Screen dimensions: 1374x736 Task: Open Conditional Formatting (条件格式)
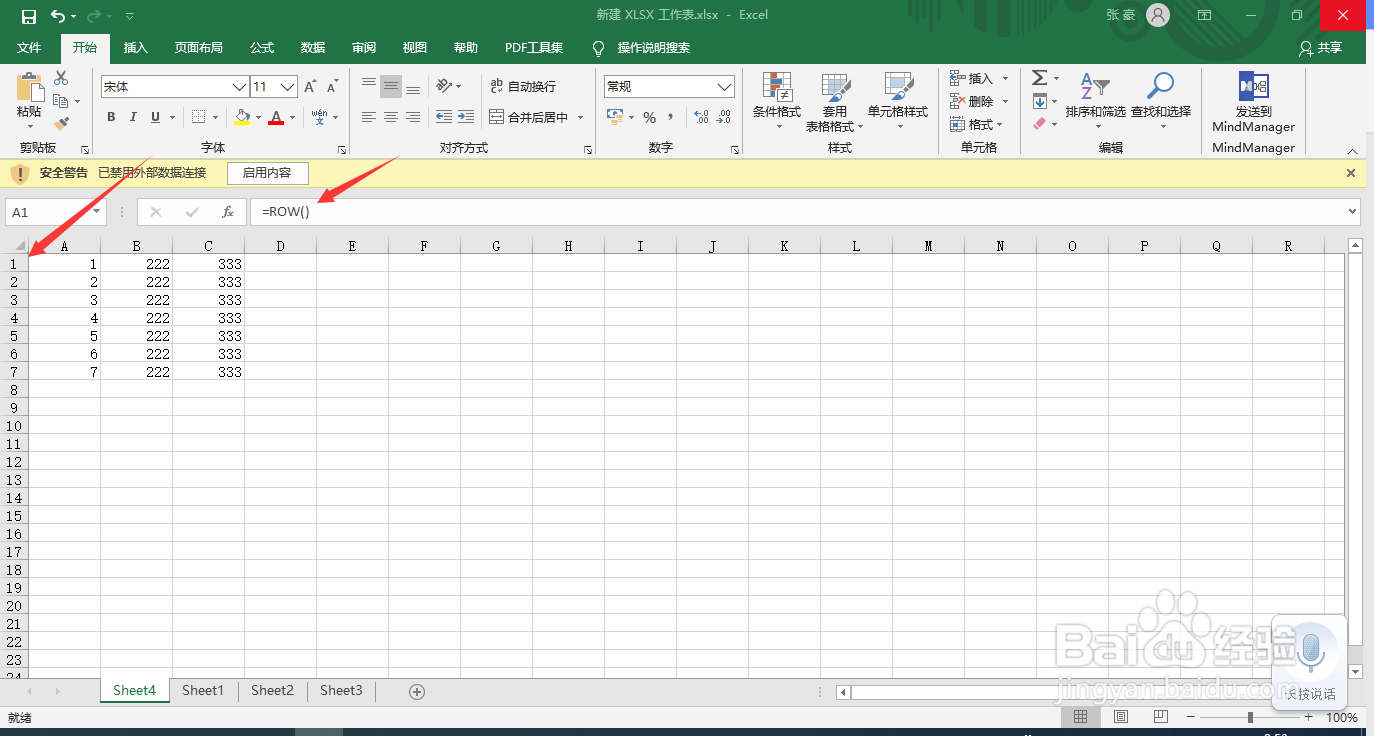[x=777, y=101]
